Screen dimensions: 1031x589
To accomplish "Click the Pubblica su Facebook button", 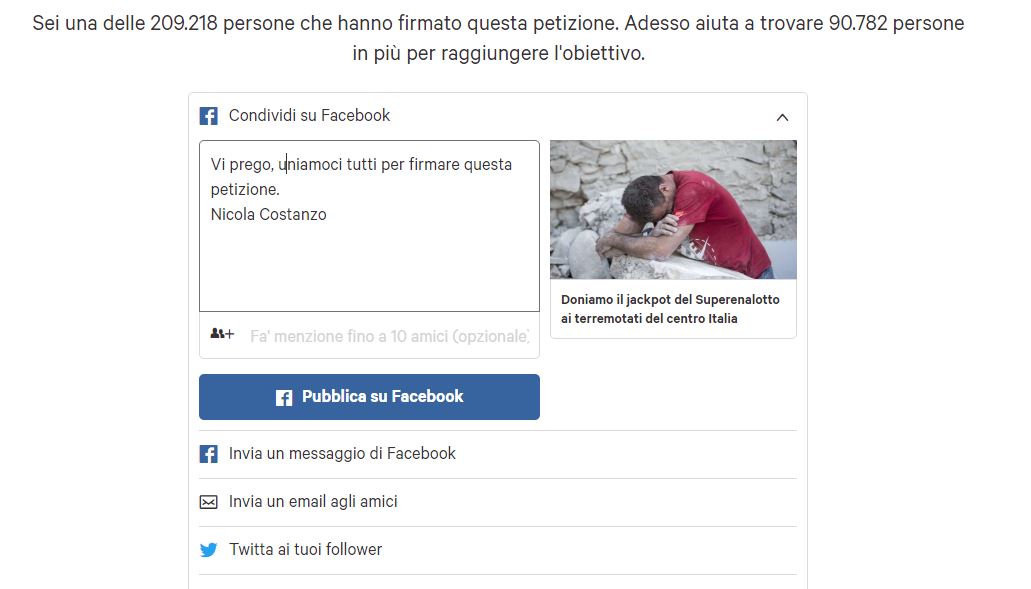I will pyautogui.click(x=370, y=397).
